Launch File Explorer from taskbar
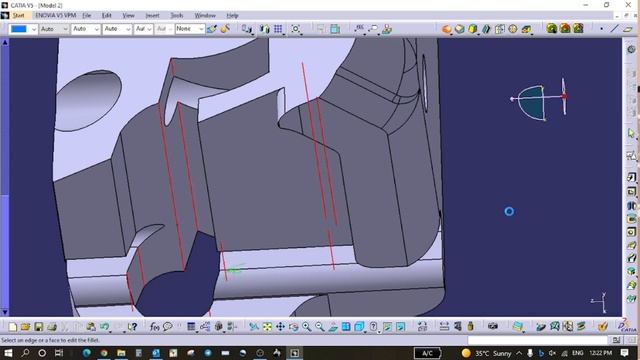The width and height of the screenshot is (640, 360). (x=121, y=353)
